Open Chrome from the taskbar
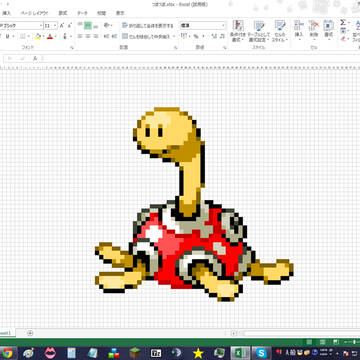Viewport: 360px width, 360px height. (x=7, y=353)
